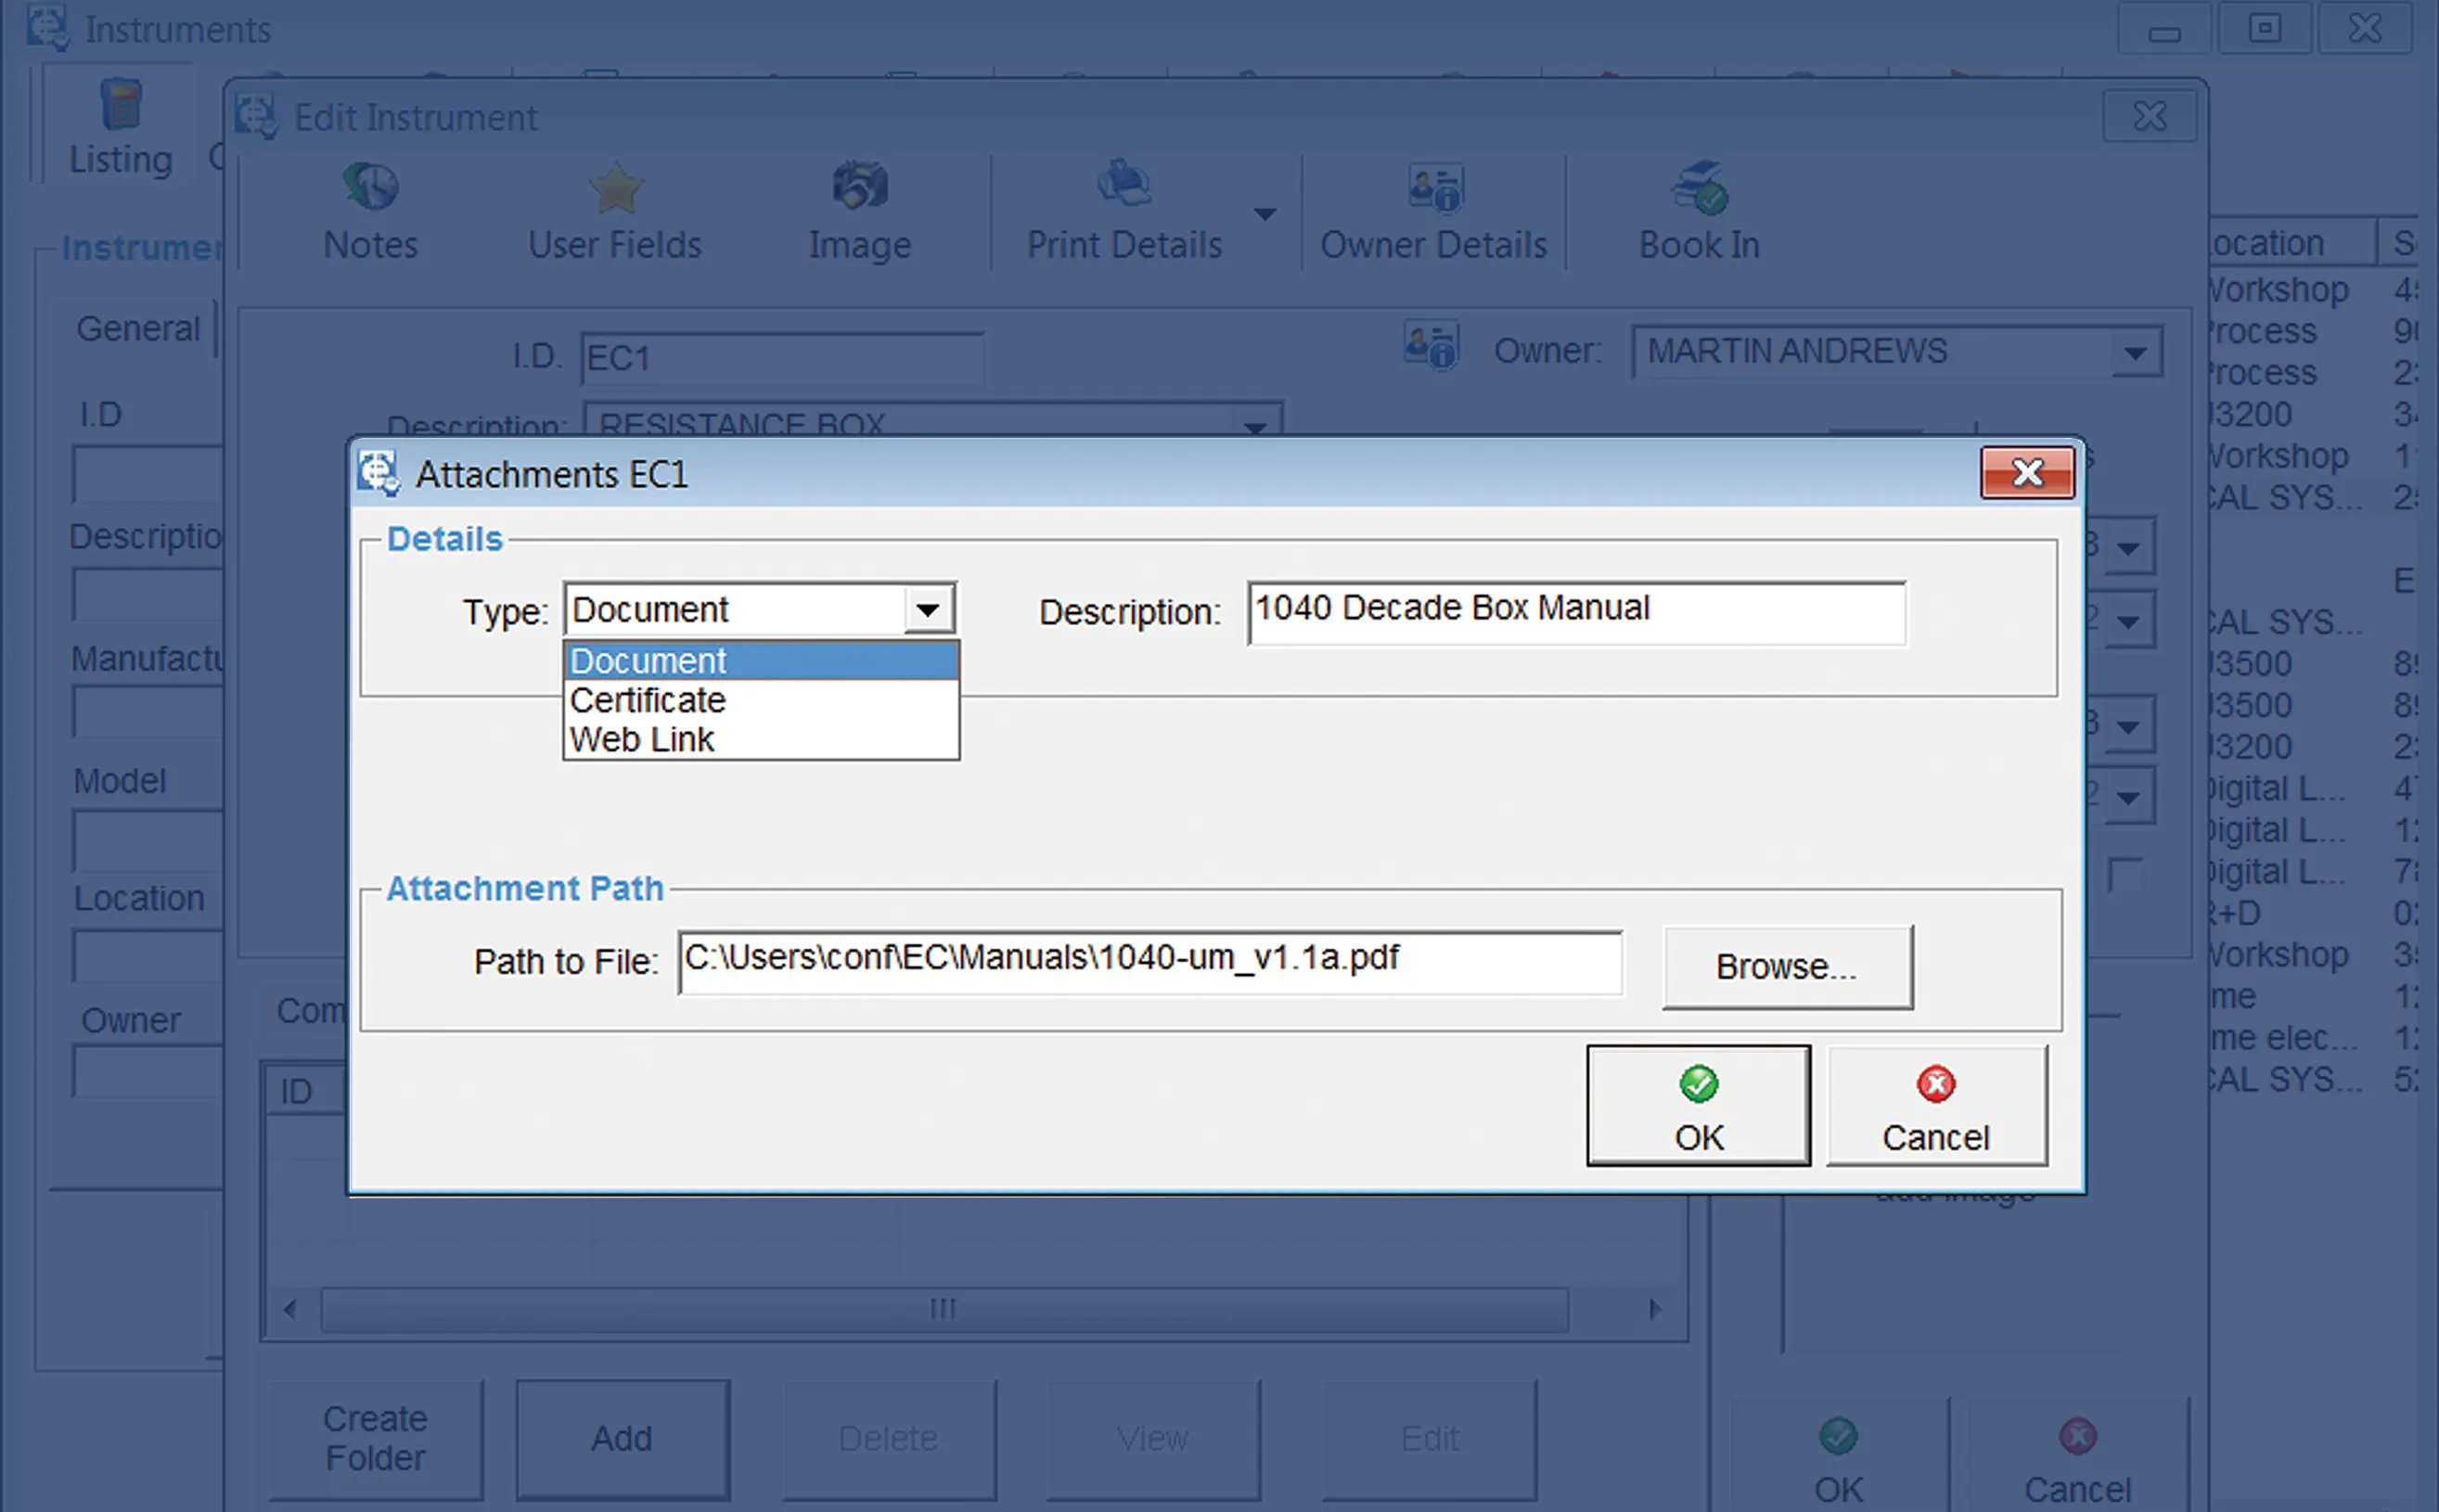The width and height of the screenshot is (2439, 1512).
Task: Click the info icon beside the Owner field
Action: pyautogui.click(x=1430, y=349)
